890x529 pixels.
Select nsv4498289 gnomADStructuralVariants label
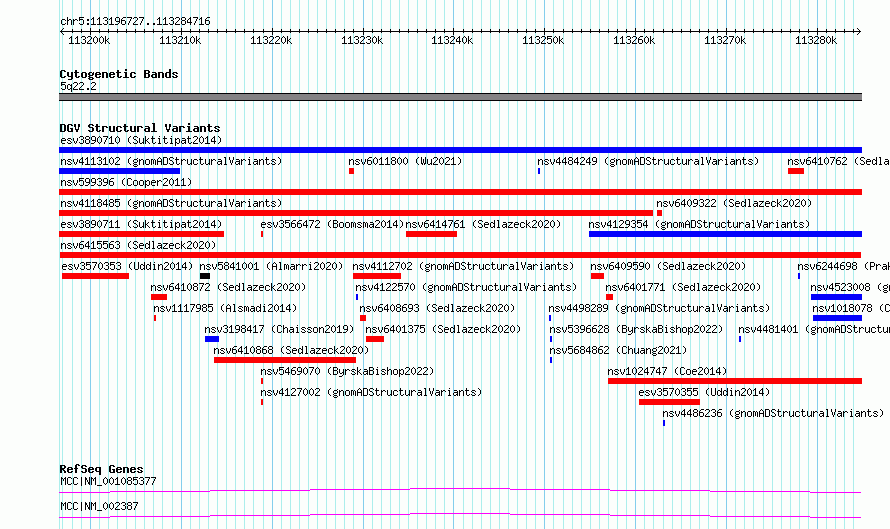pos(659,308)
